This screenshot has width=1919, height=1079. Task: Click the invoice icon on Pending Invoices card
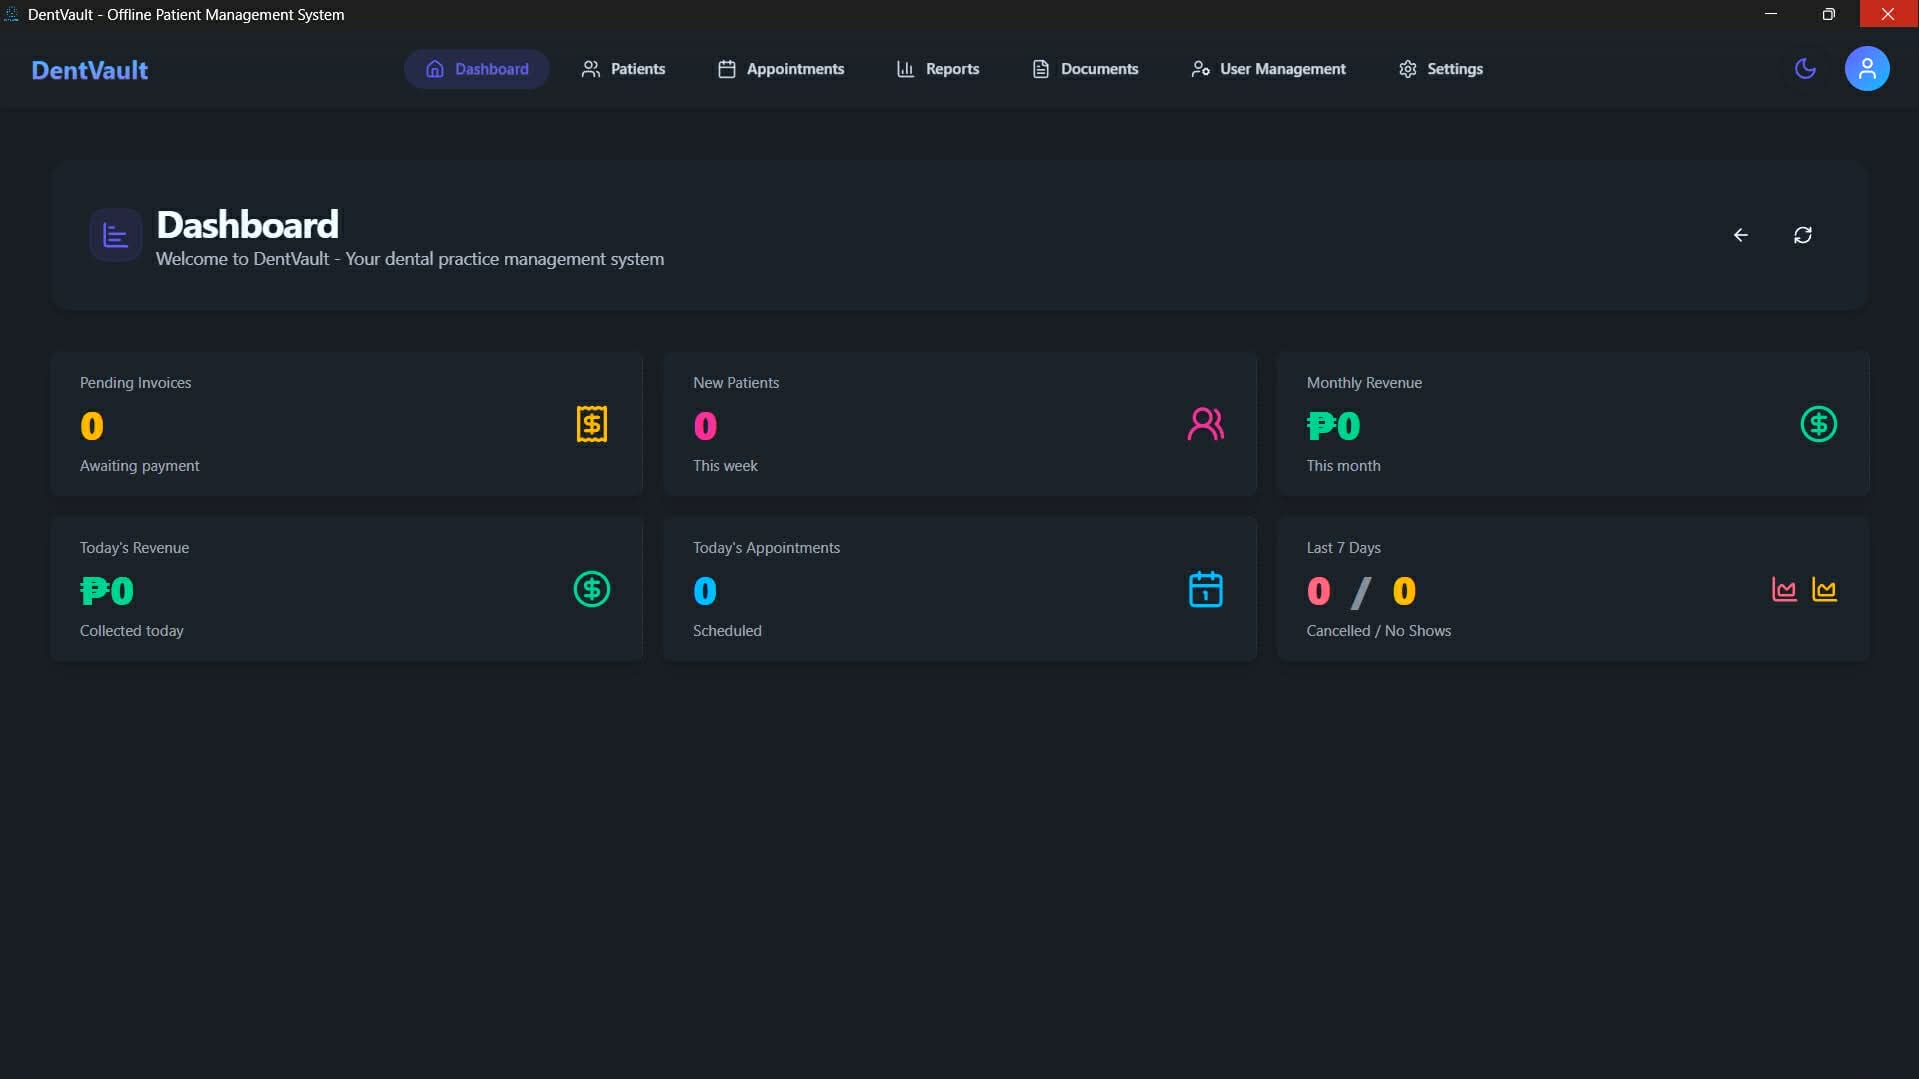[x=591, y=423]
